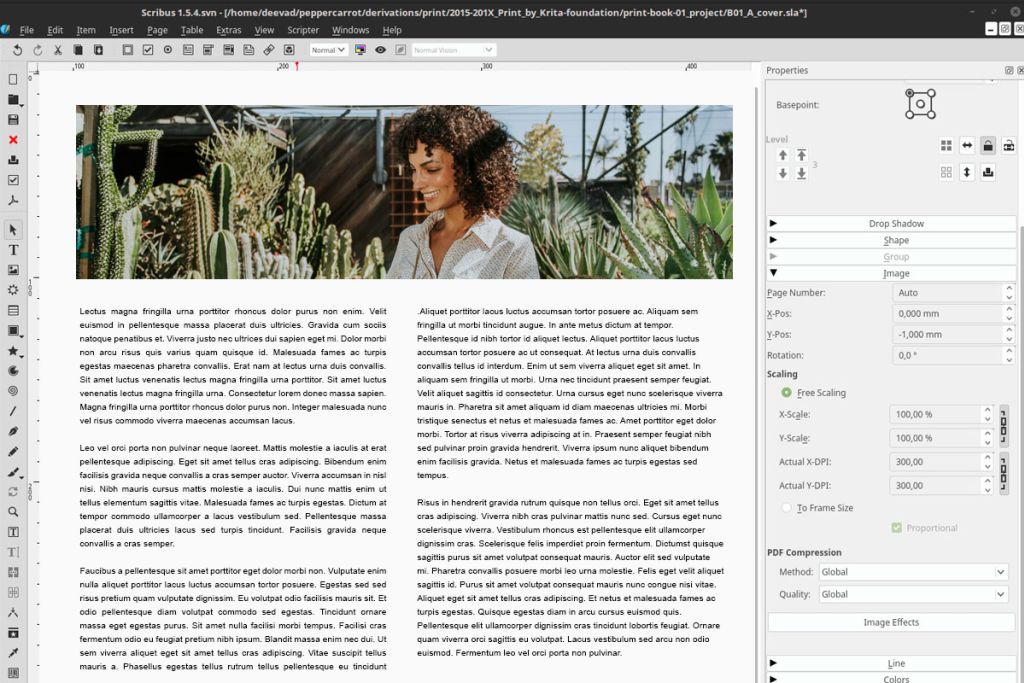Toggle Preview Mode with the eye icon
Viewport: 1024px width, 683px height.
[x=380, y=49]
